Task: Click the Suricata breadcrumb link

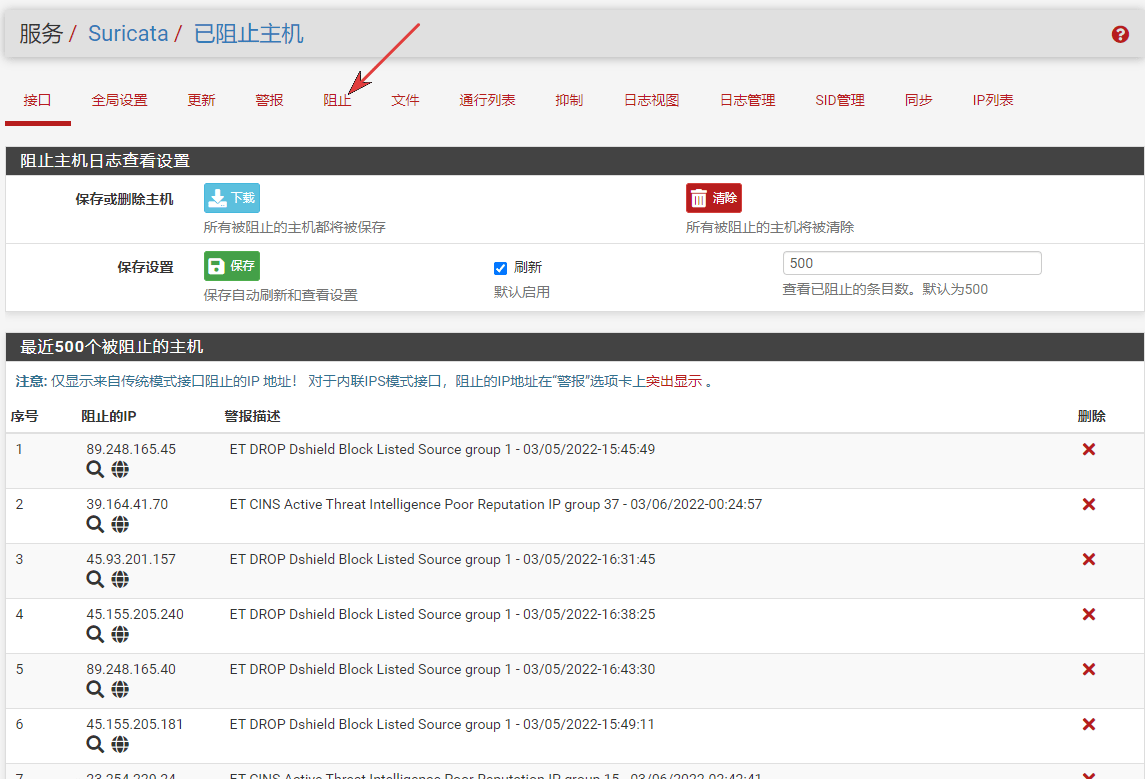Action: (x=128, y=34)
